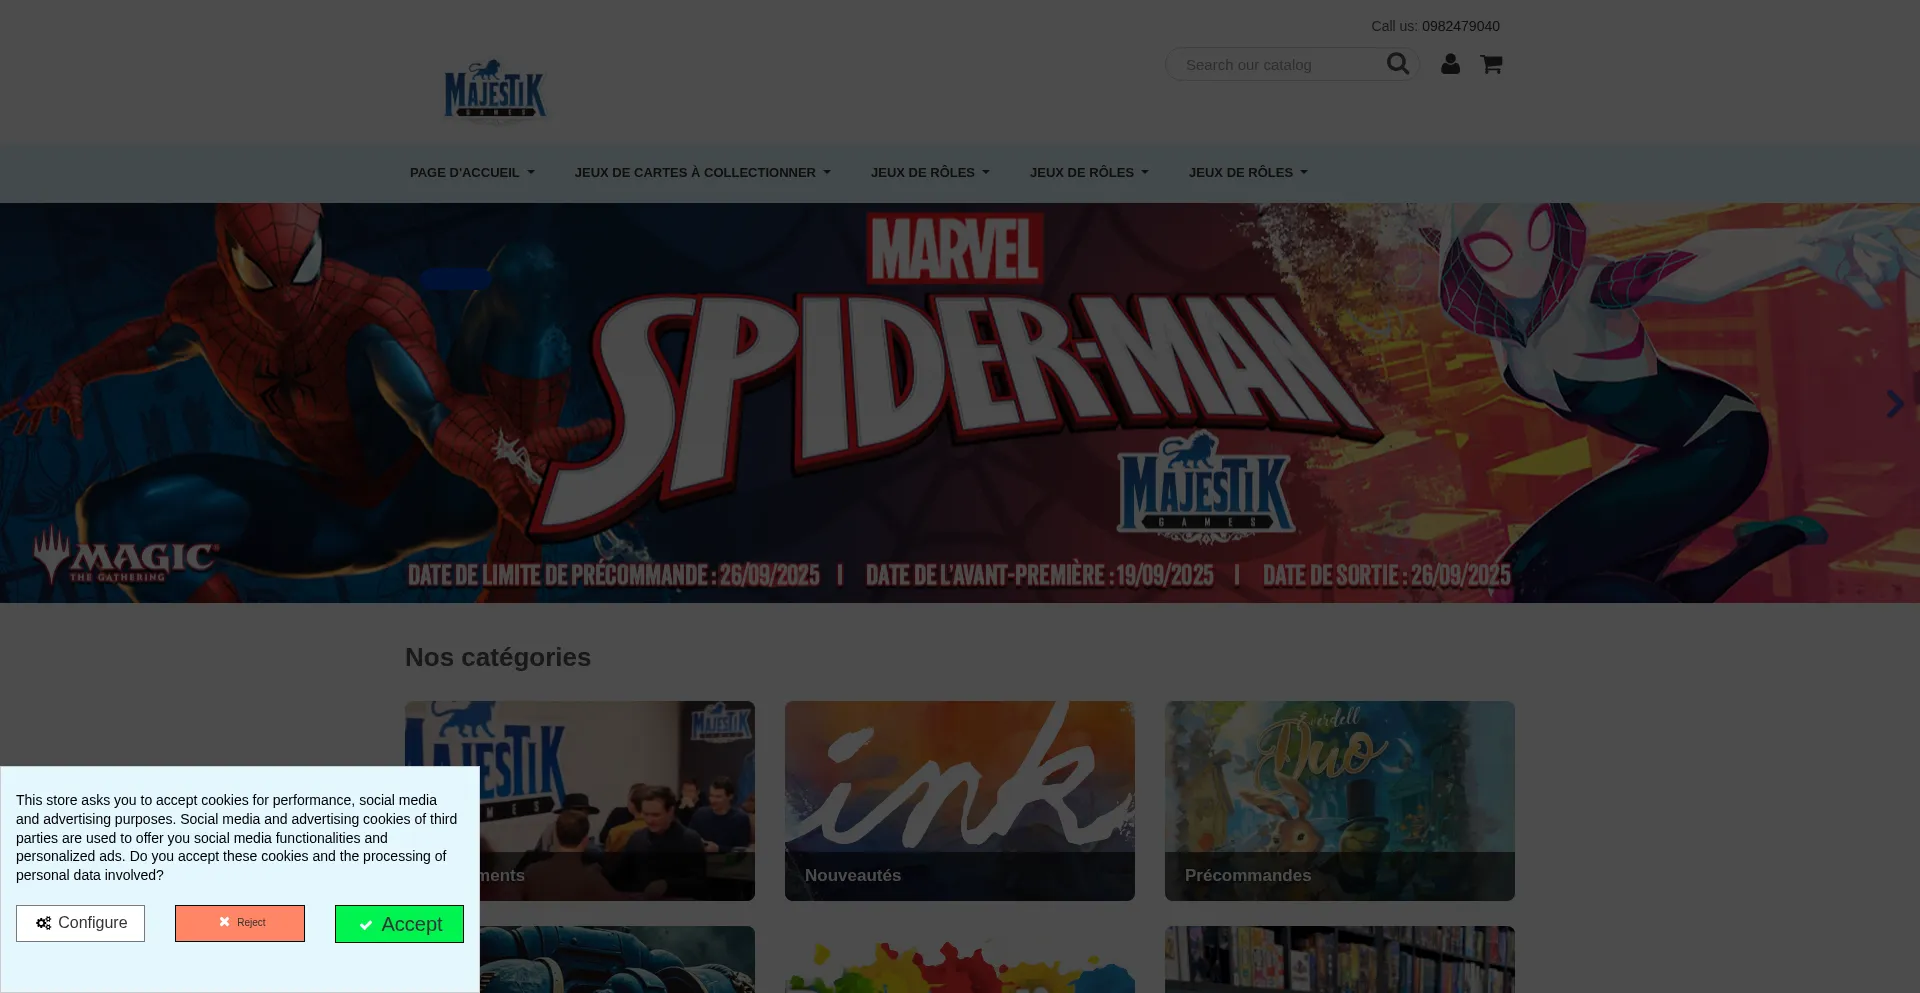1920x993 pixels.
Task: Open the paint splash category tile
Action: [x=960, y=962]
